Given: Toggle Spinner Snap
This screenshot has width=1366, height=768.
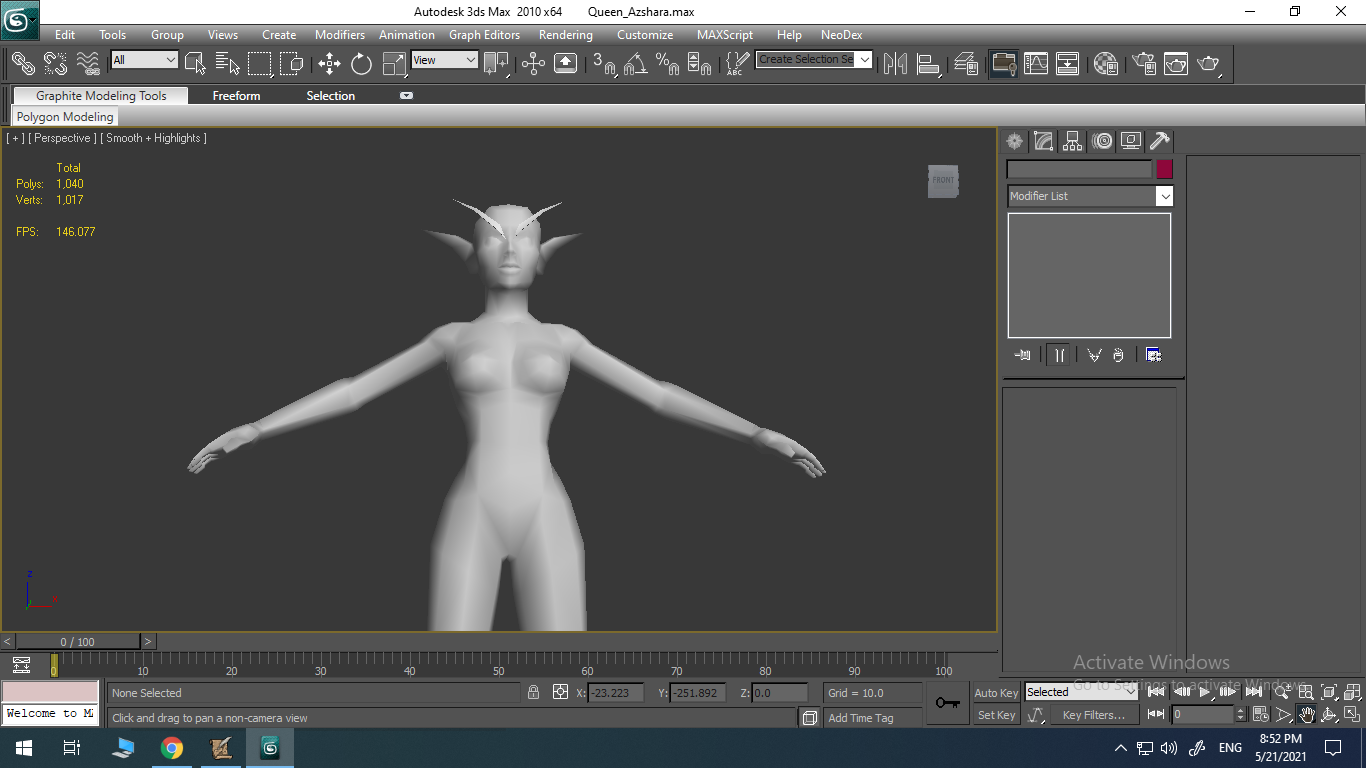Looking at the screenshot, I should click(700, 64).
